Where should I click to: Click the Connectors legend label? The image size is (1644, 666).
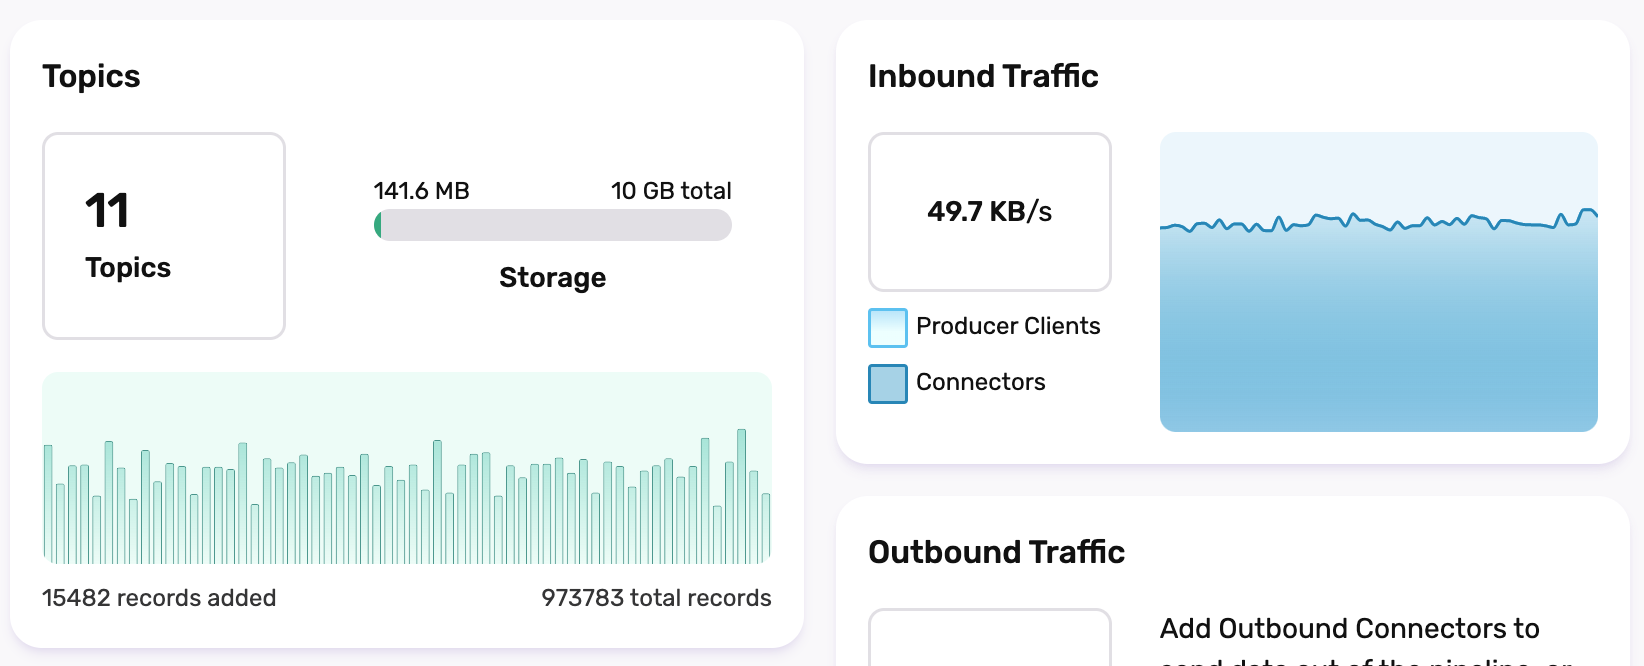pos(981,382)
